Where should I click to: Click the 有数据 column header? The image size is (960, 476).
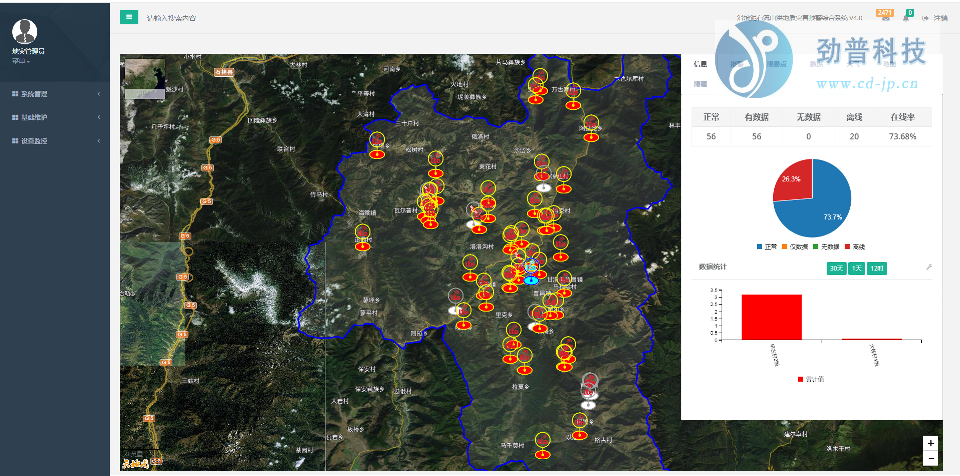click(757, 117)
